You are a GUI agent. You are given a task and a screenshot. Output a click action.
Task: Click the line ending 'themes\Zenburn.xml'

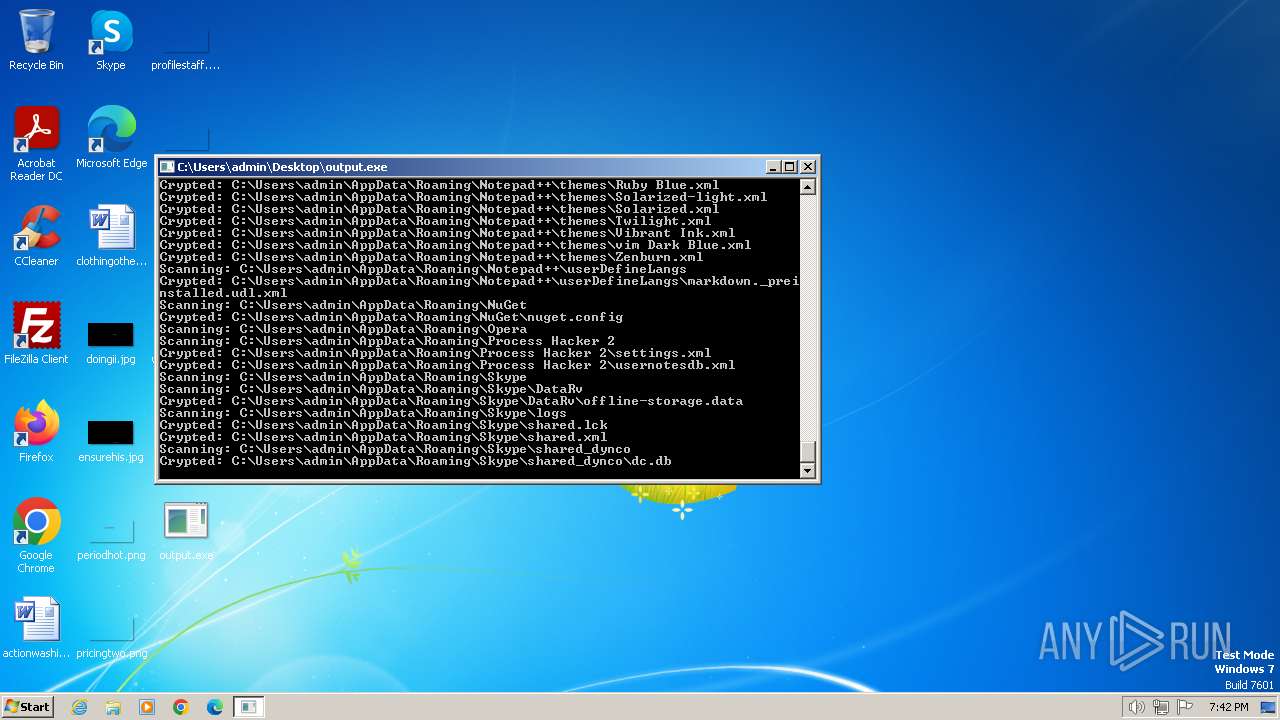[431, 257]
